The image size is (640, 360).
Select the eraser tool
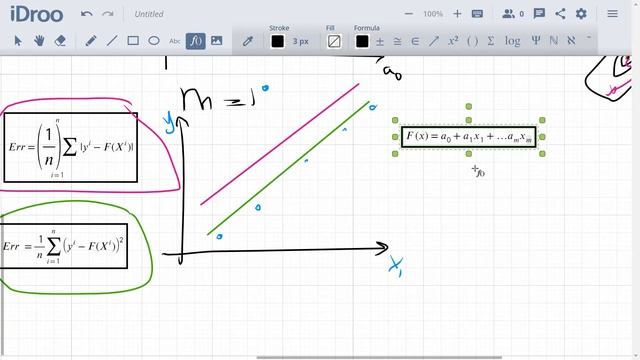60,41
